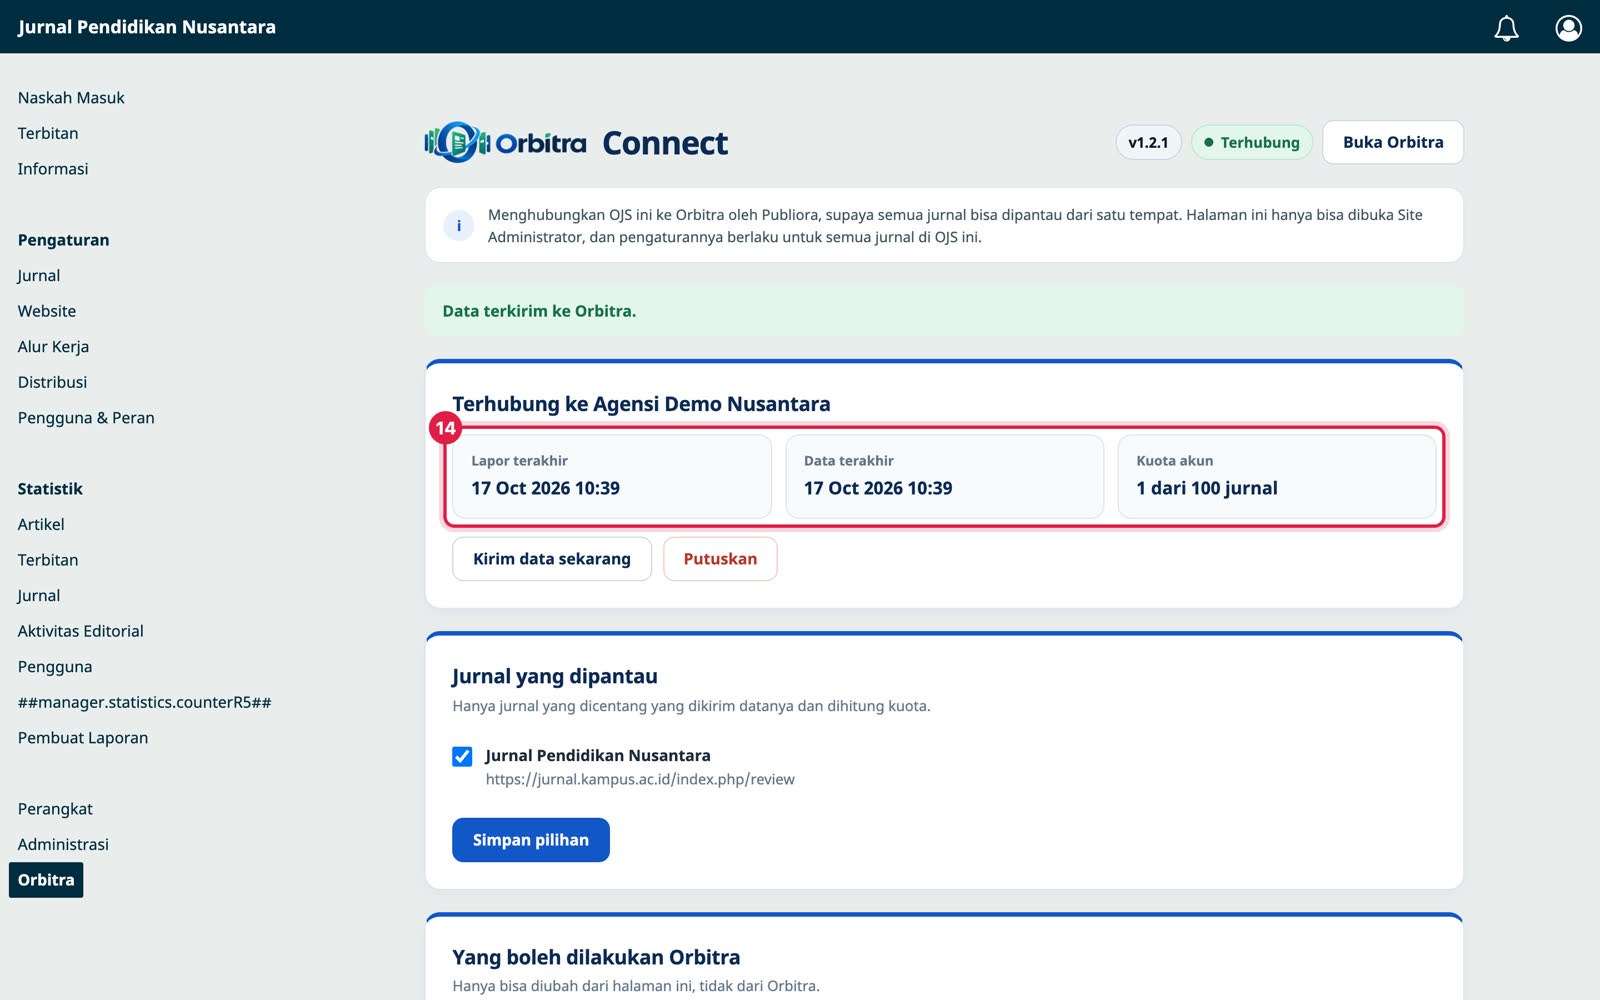Open the notifications bell icon
This screenshot has width=1600, height=1000.
[x=1506, y=28]
